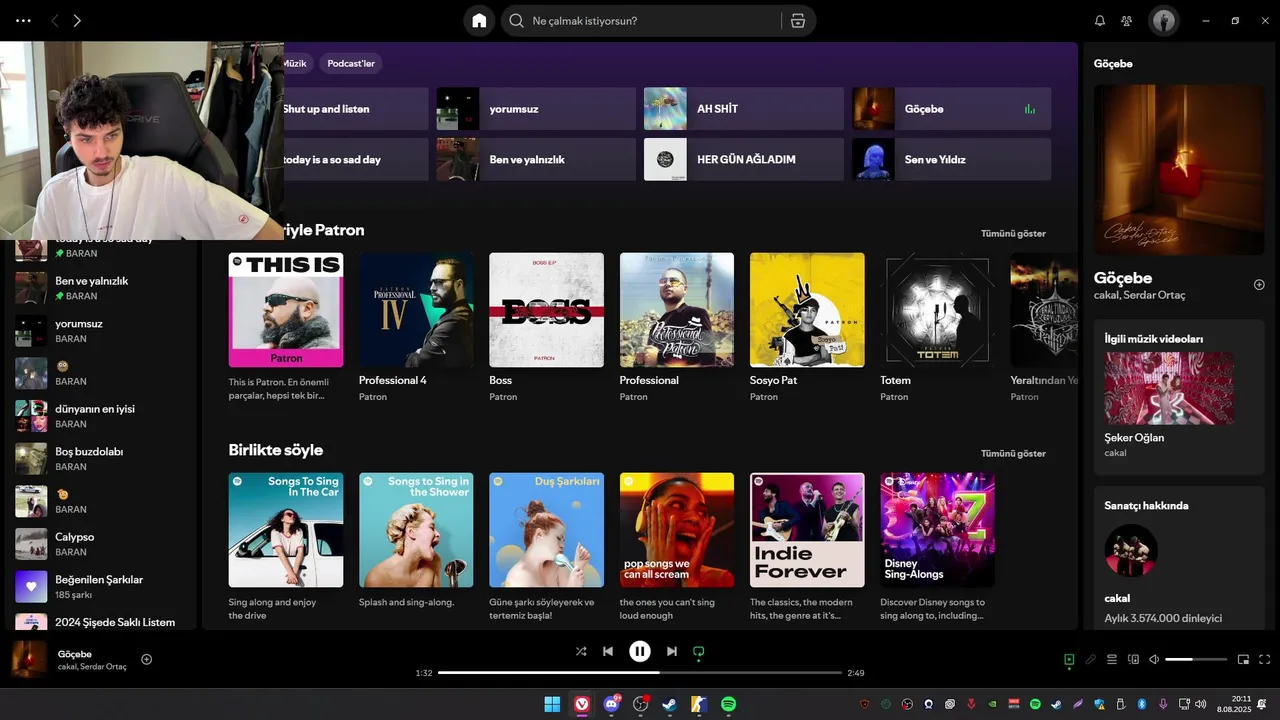
Task: Show lyrics with the microphone icon
Action: (1091, 659)
